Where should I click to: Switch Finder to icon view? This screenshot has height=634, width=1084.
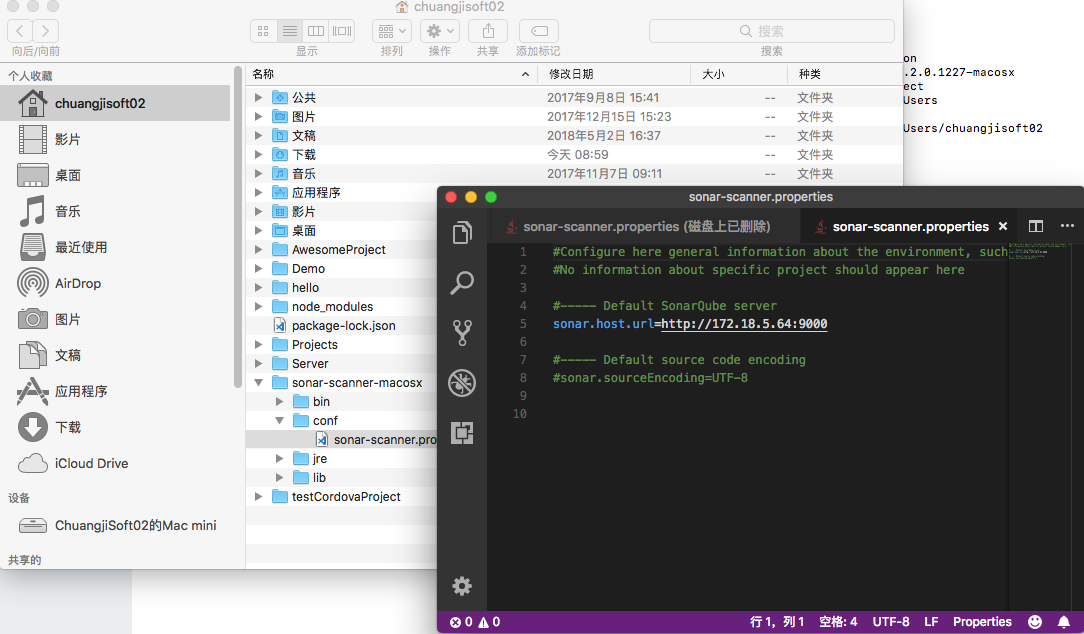(x=263, y=31)
